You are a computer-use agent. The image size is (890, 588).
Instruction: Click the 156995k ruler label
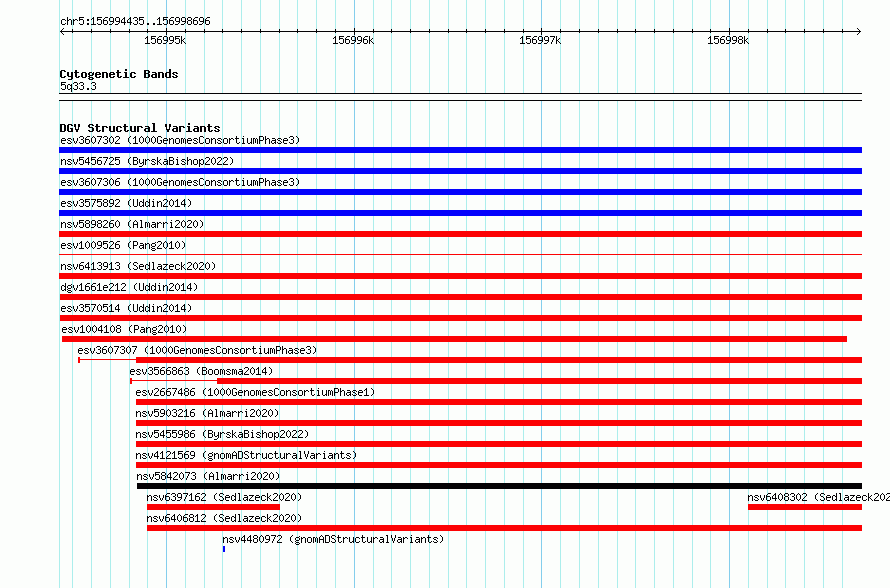pyautogui.click(x=165, y=40)
